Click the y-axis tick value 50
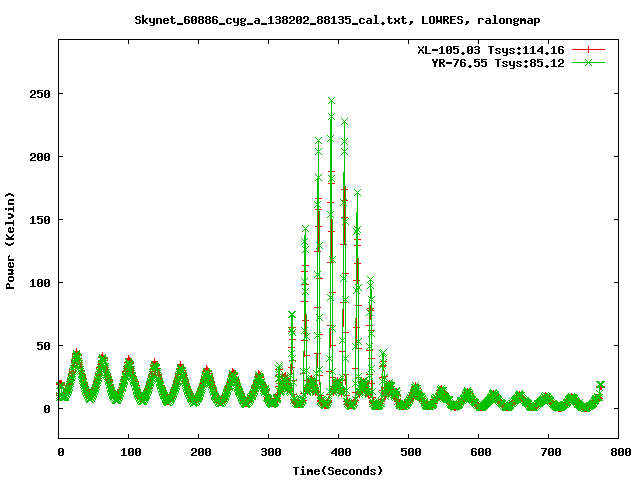Image resolution: width=640 pixels, height=480 pixels. tap(43, 346)
